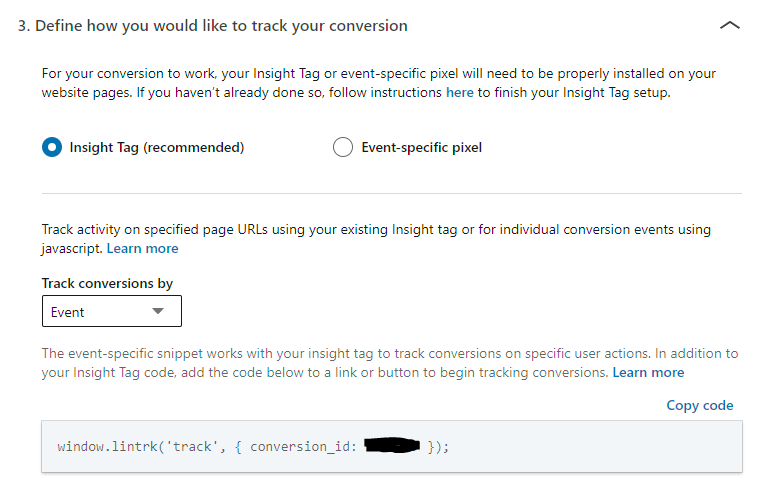Click the 'Insight Tag (recommended)' label text
This screenshot has width=774, height=493.
tap(157, 147)
